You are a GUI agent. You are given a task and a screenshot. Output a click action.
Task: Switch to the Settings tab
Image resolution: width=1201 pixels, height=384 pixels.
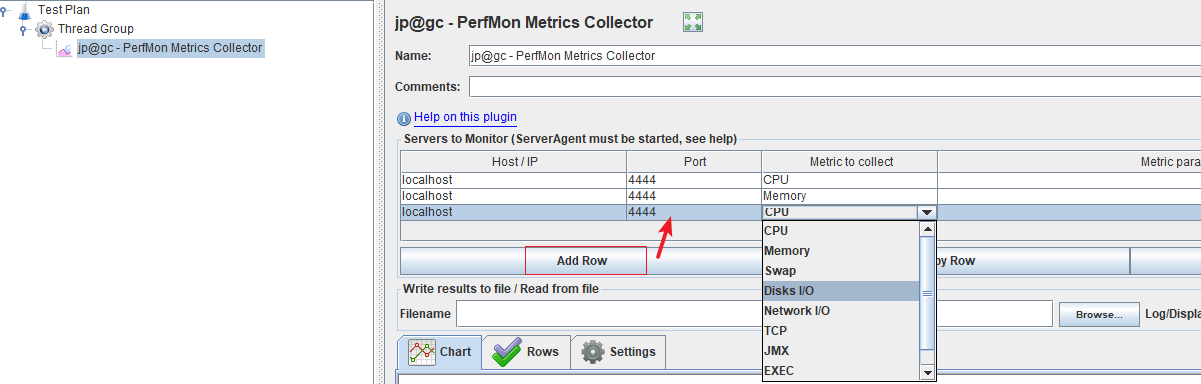pyautogui.click(x=618, y=352)
